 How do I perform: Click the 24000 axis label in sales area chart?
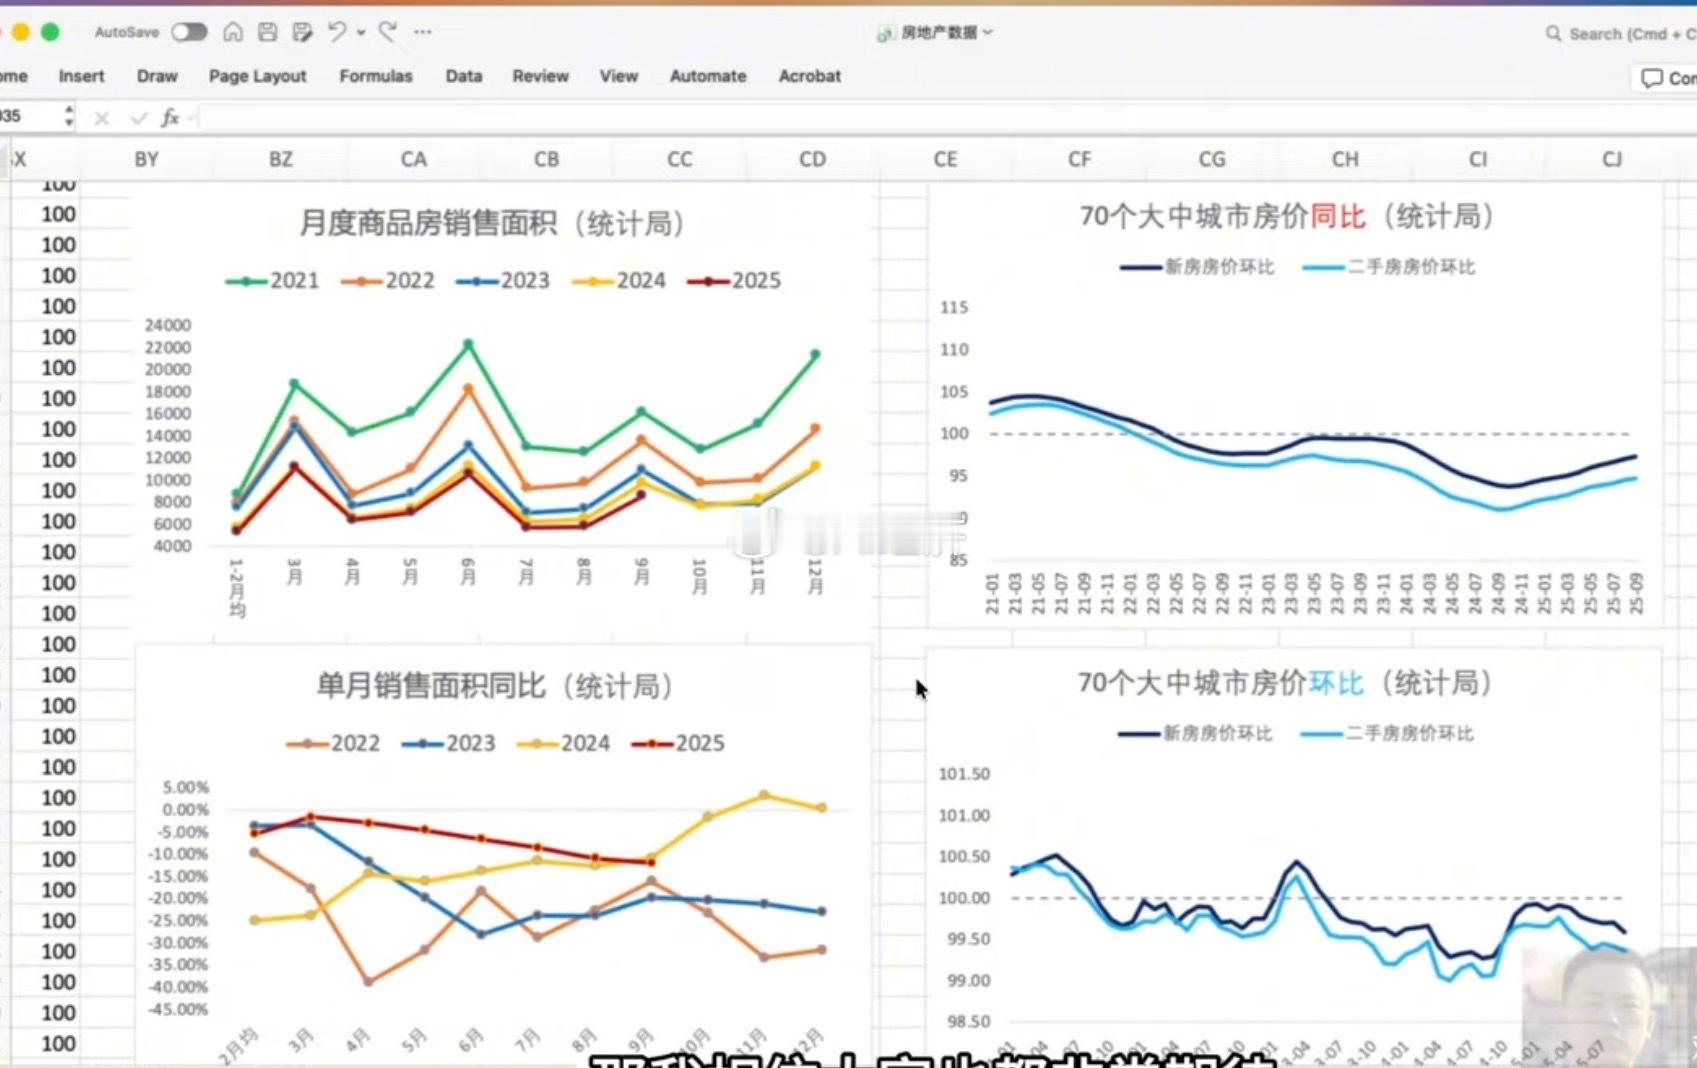coord(167,325)
